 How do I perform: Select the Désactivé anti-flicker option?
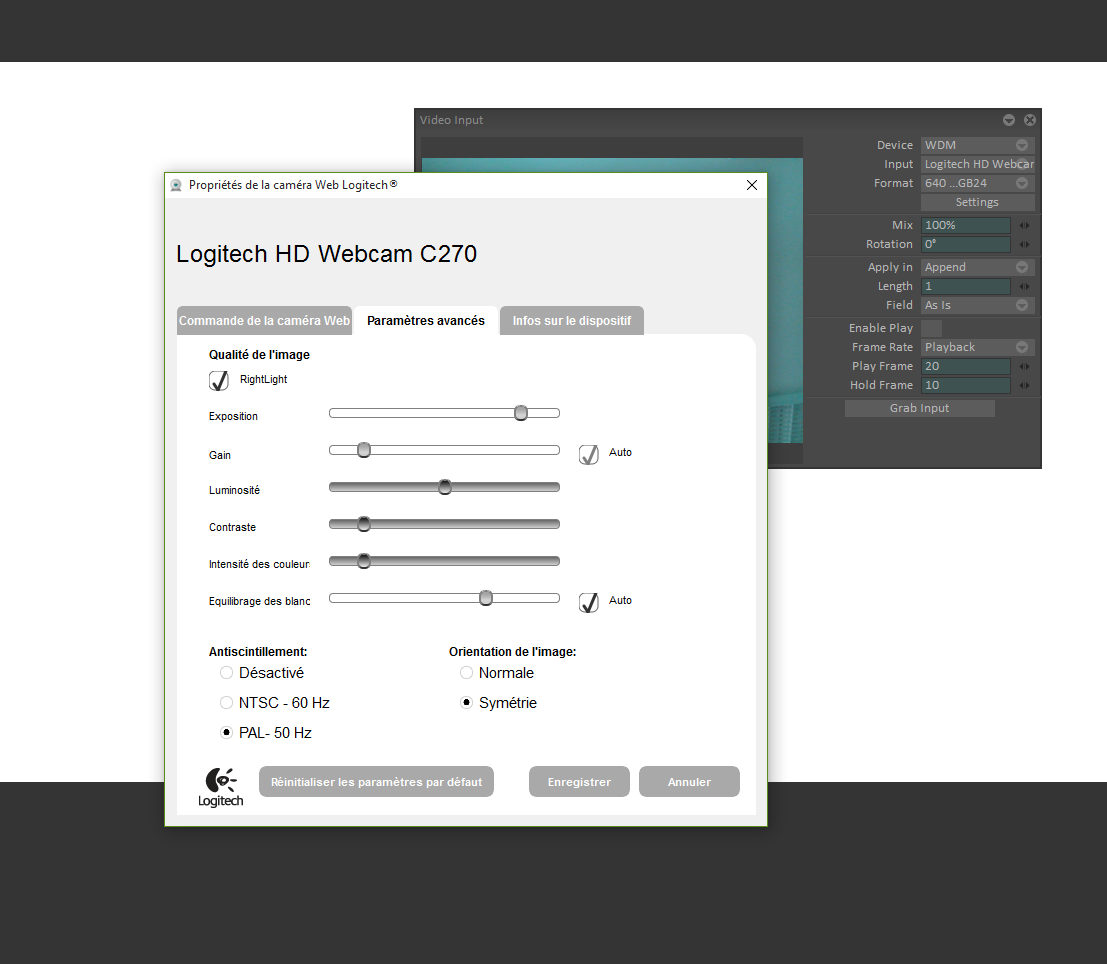coord(226,672)
